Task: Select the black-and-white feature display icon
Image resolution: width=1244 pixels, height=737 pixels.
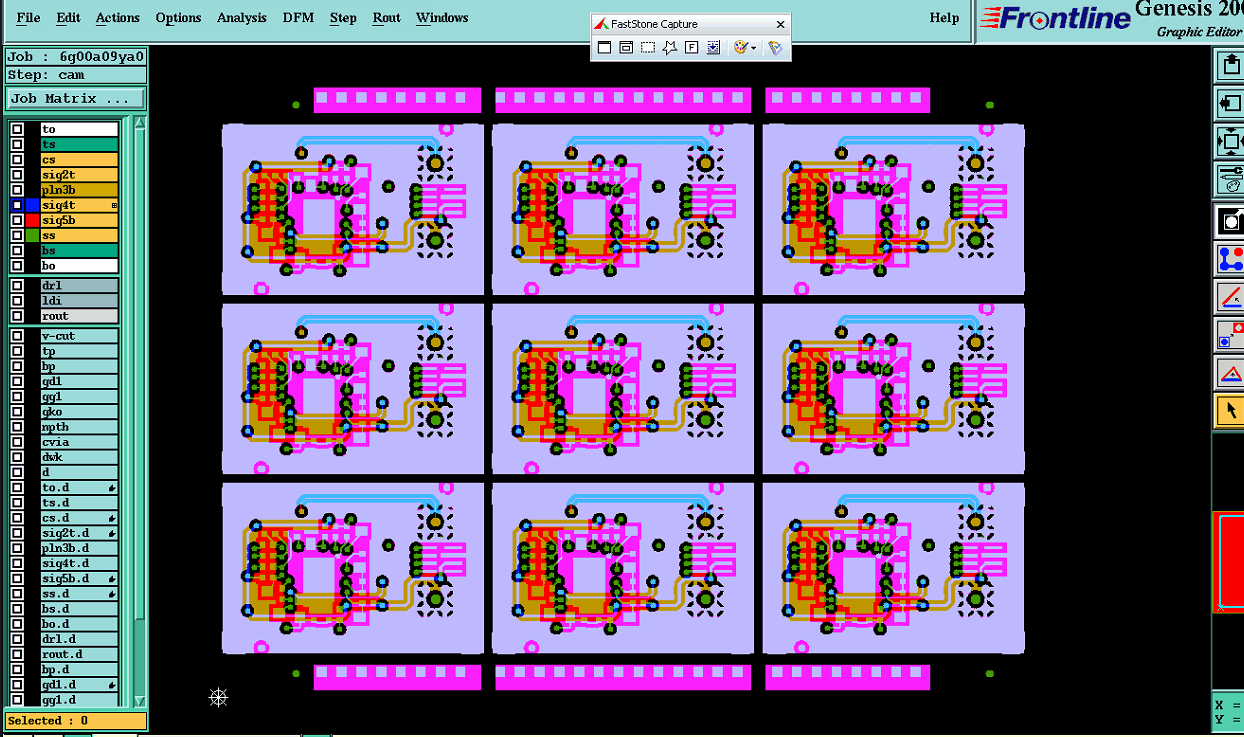Action: coord(1230,221)
